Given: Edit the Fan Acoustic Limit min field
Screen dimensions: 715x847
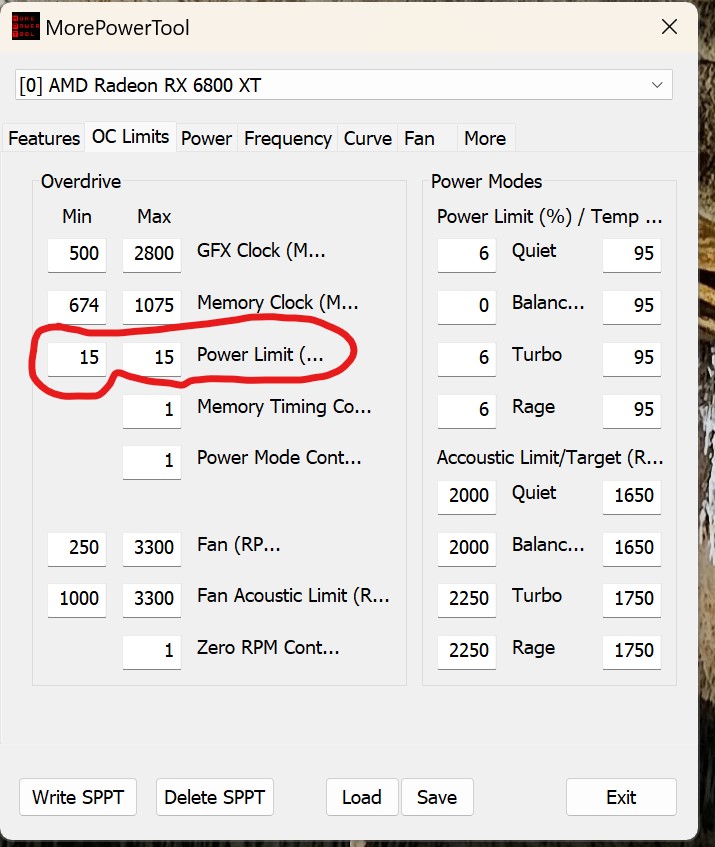Looking at the screenshot, I should point(77,599).
